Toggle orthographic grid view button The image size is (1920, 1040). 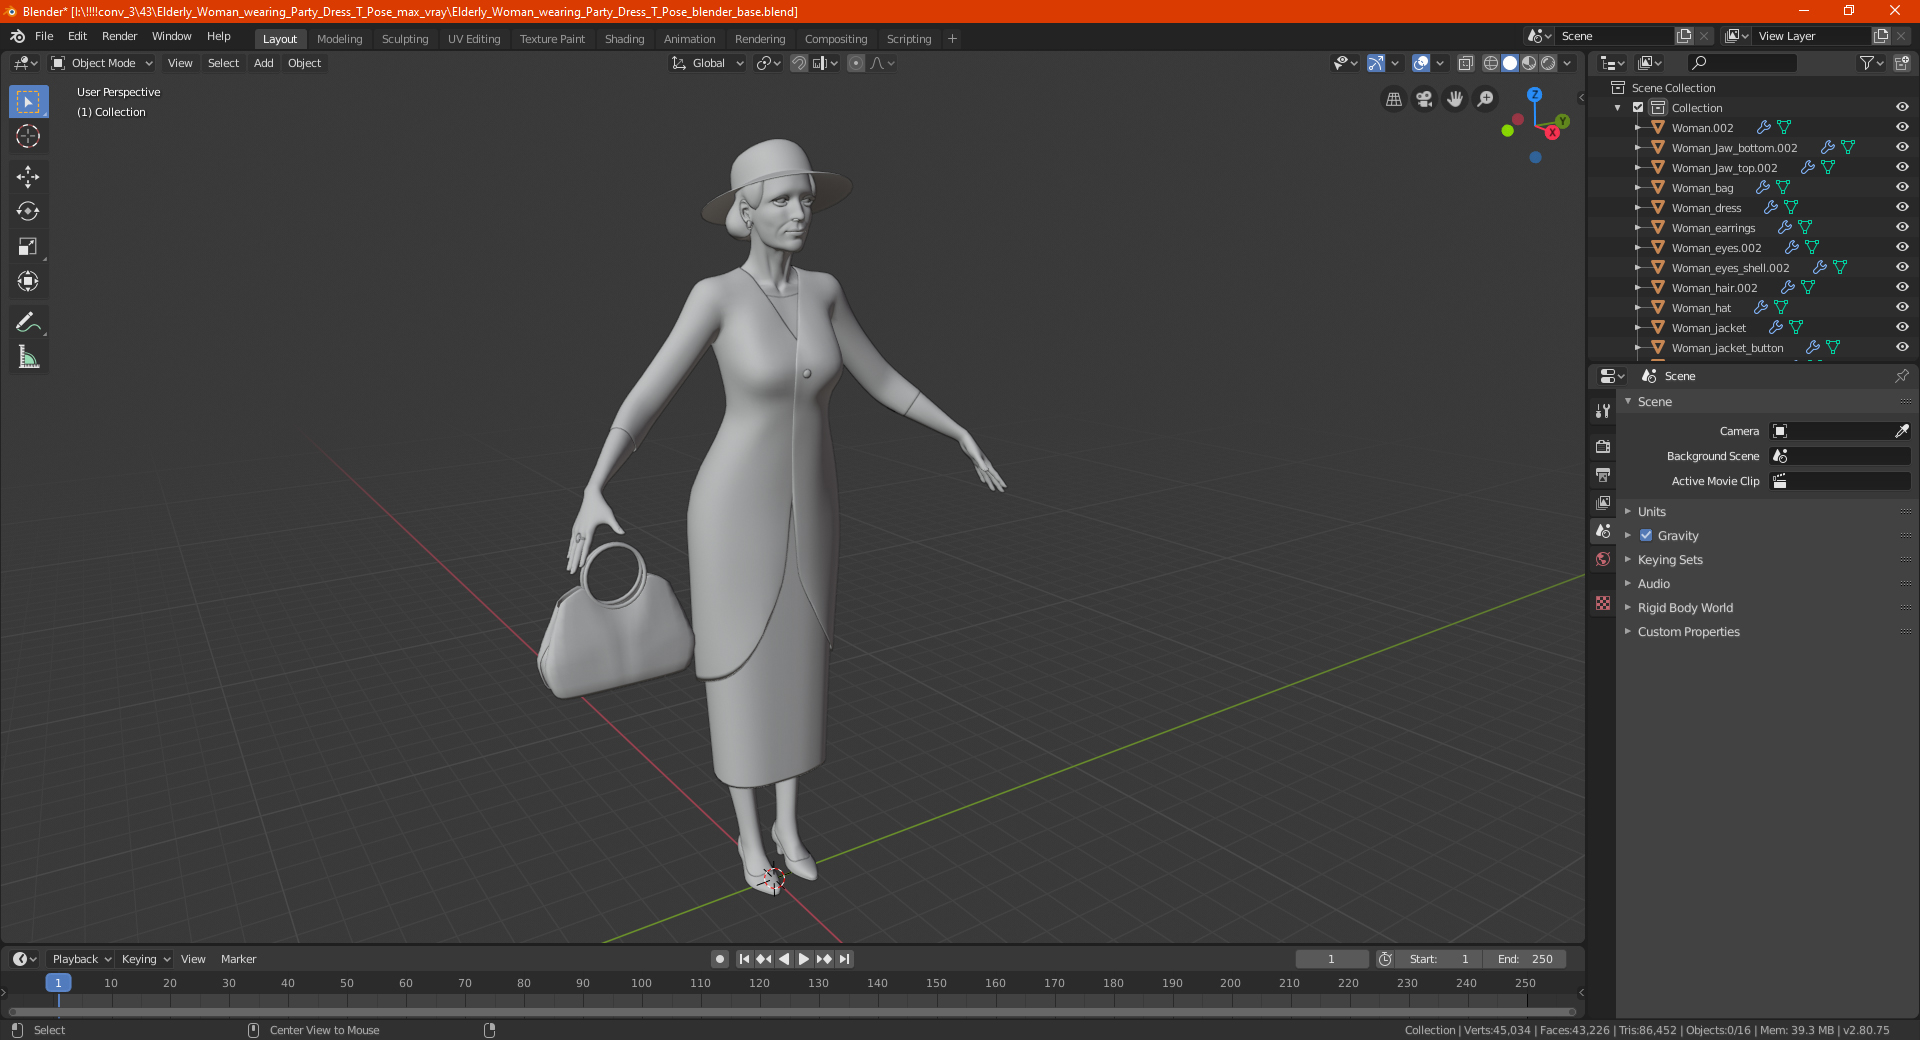point(1393,99)
